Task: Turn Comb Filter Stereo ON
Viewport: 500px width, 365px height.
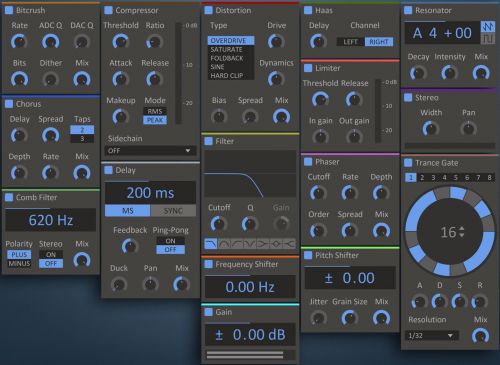Action: 51,255
